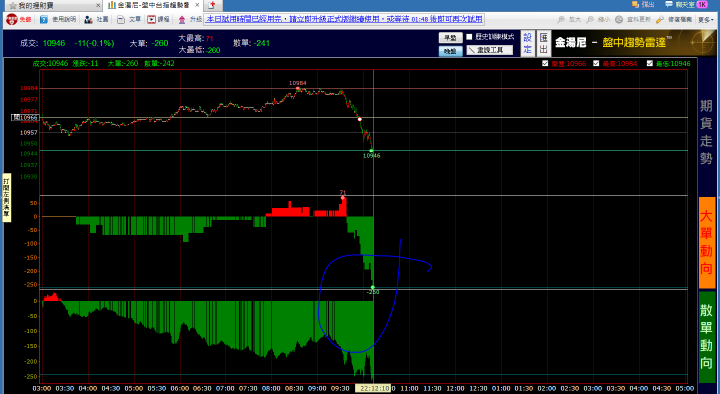
Task: Click the new tab plus icon
Action: (x=212, y=6)
